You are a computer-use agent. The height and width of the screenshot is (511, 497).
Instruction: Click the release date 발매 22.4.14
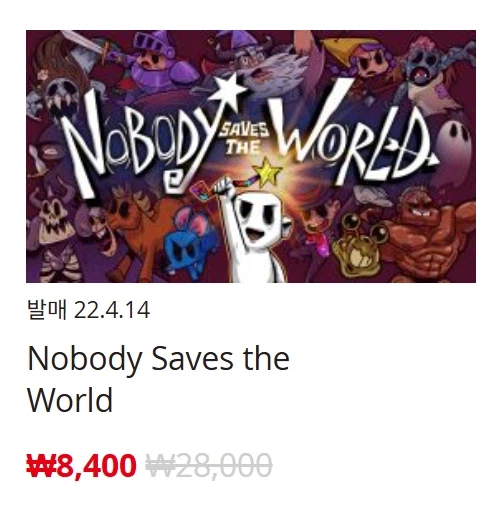(x=88, y=310)
